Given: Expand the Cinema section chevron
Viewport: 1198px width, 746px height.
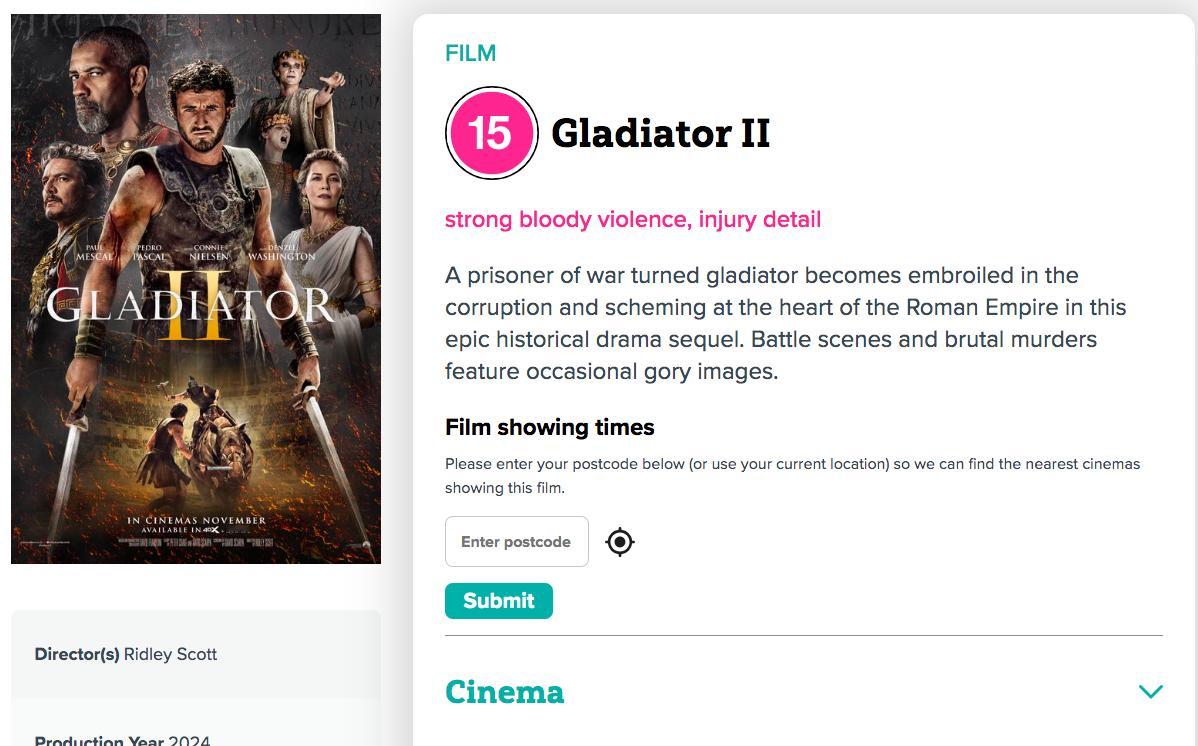Looking at the screenshot, I should click(x=1151, y=692).
